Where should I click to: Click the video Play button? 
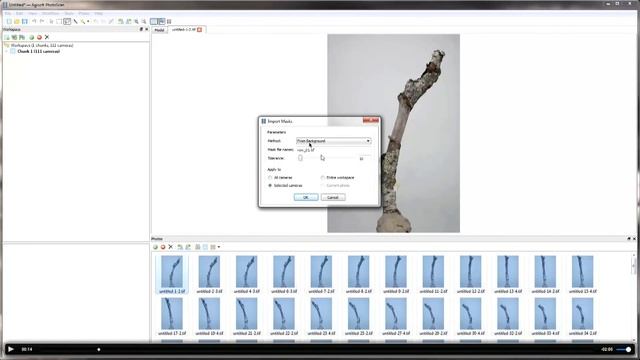pos(11,349)
